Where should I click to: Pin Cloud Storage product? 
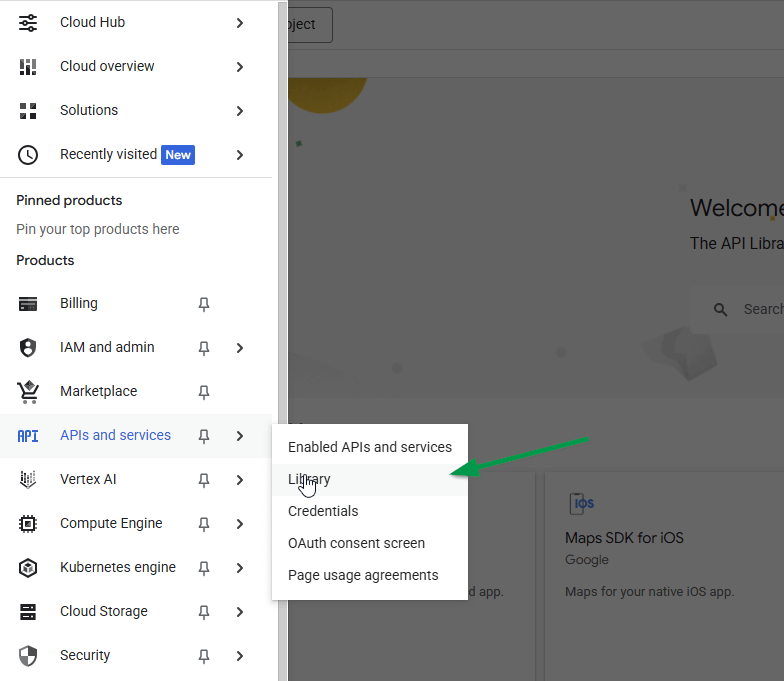point(204,612)
